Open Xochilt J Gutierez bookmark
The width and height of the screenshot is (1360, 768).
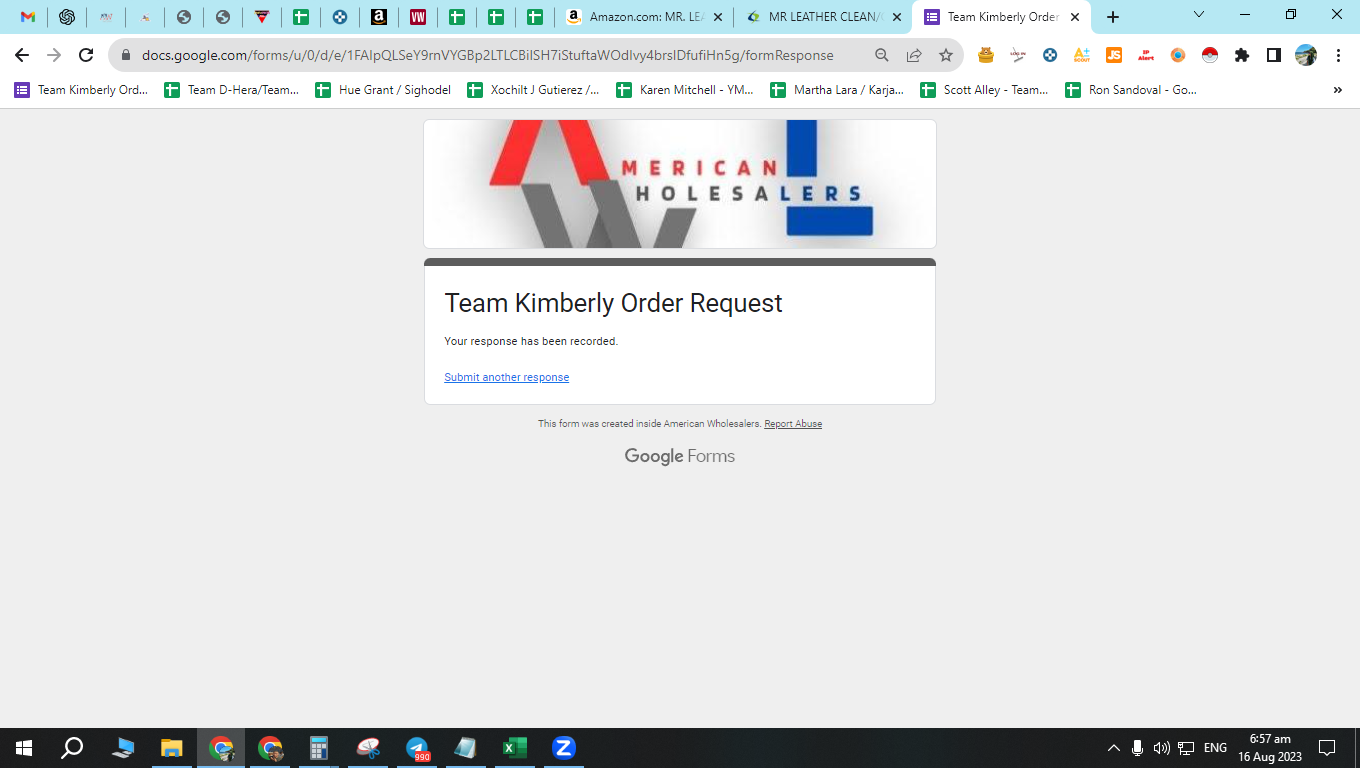(x=534, y=90)
